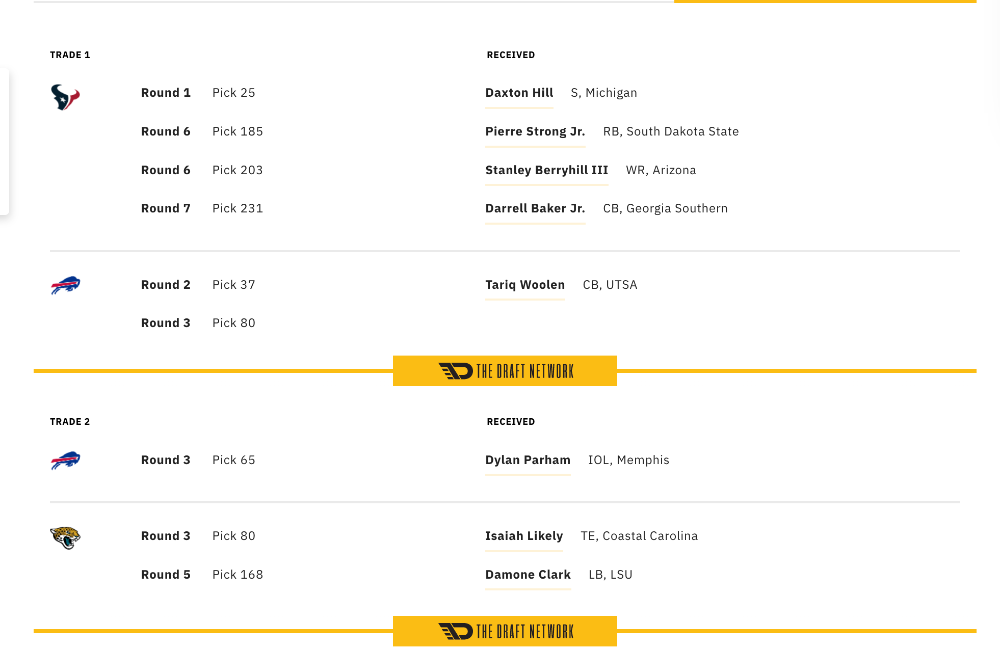Open Tariq Woolen player profile
Viewport: 1000px width, 650px height.
pyautogui.click(x=525, y=285)
